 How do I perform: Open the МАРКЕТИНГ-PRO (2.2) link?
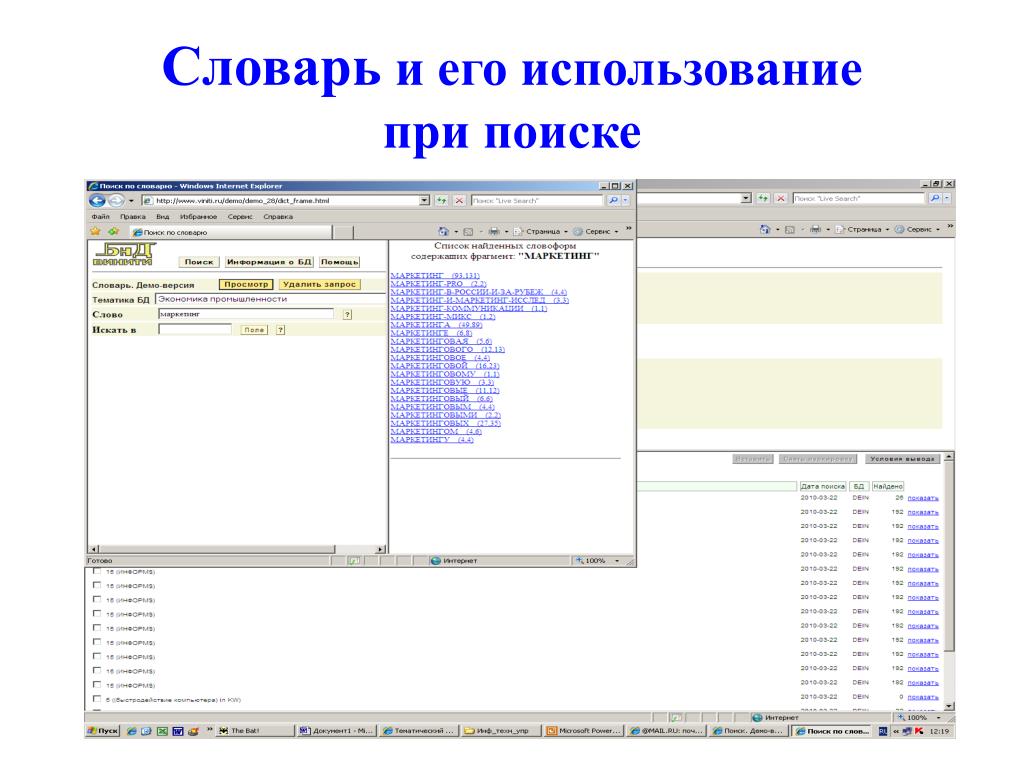pos(438,284)
